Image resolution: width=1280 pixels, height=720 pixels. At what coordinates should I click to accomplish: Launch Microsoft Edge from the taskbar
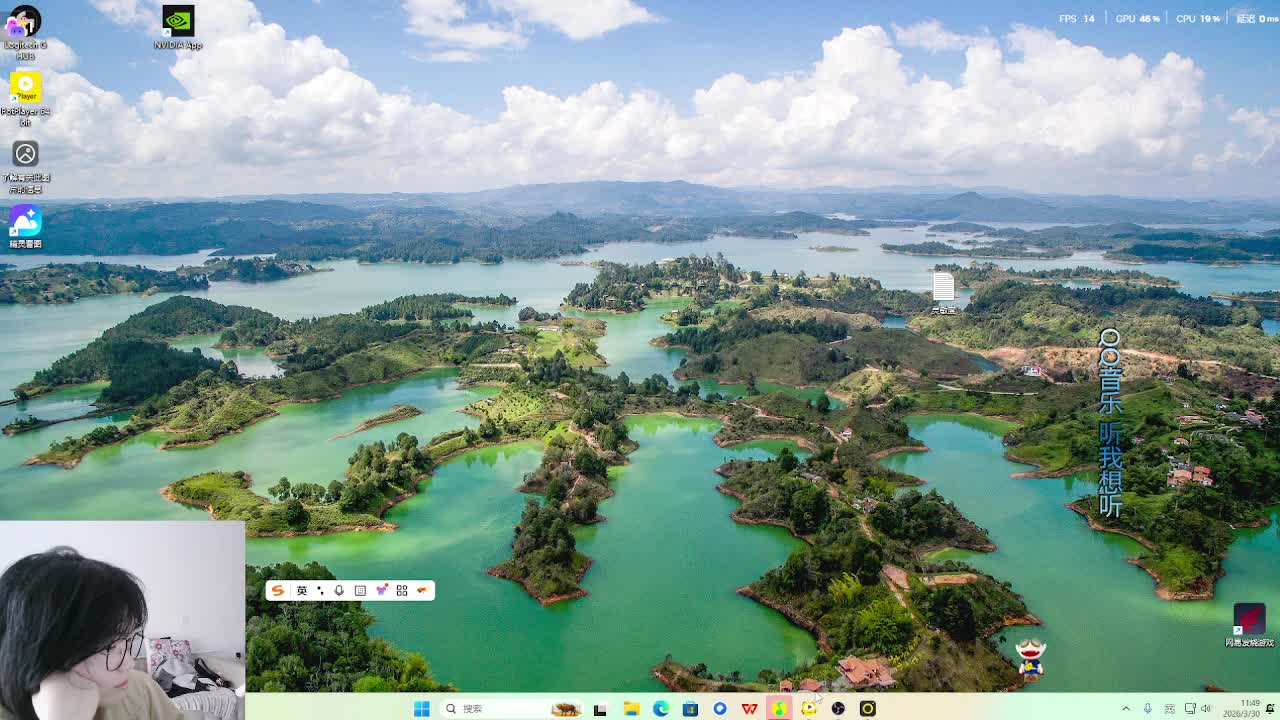click(x=661, y=708)
